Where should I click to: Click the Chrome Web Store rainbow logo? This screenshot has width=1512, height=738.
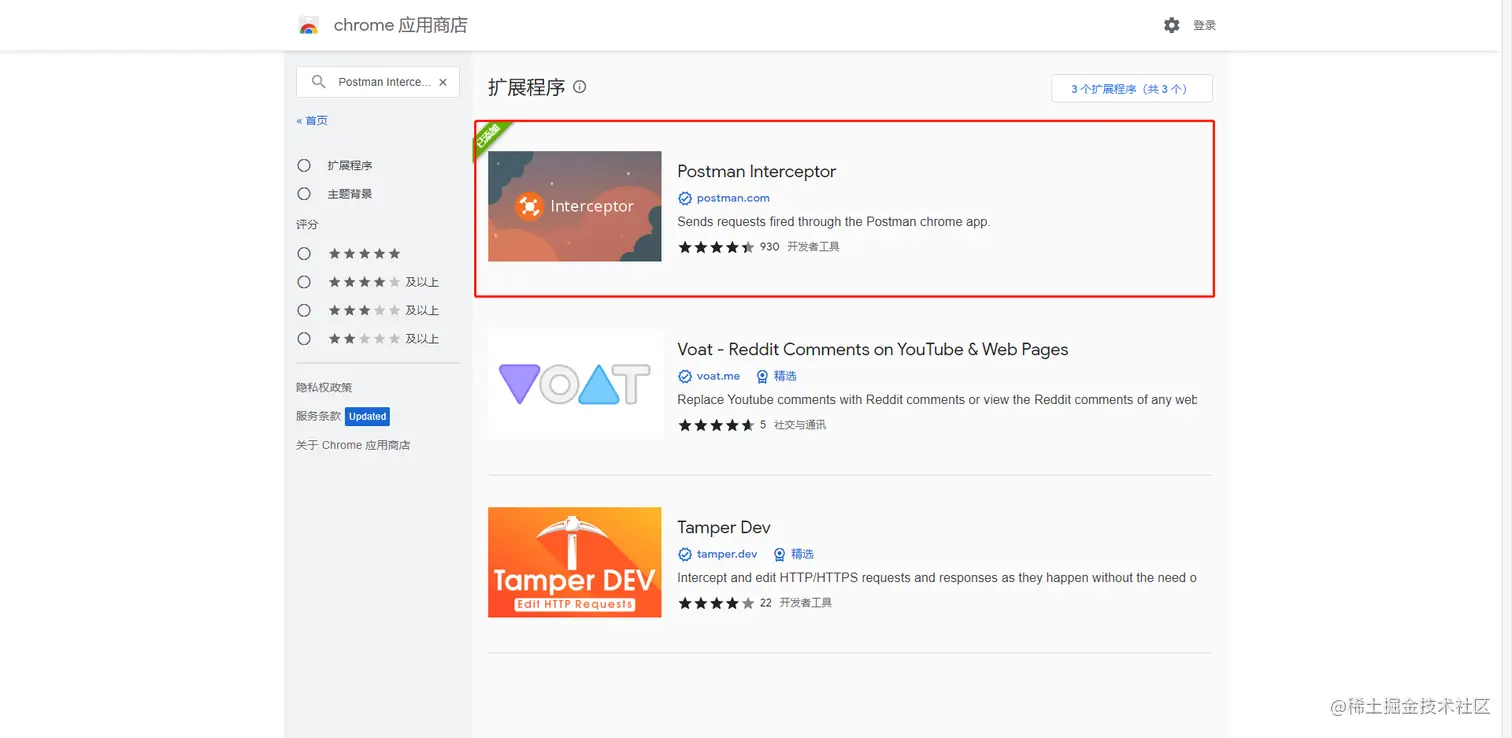point(309,26)
